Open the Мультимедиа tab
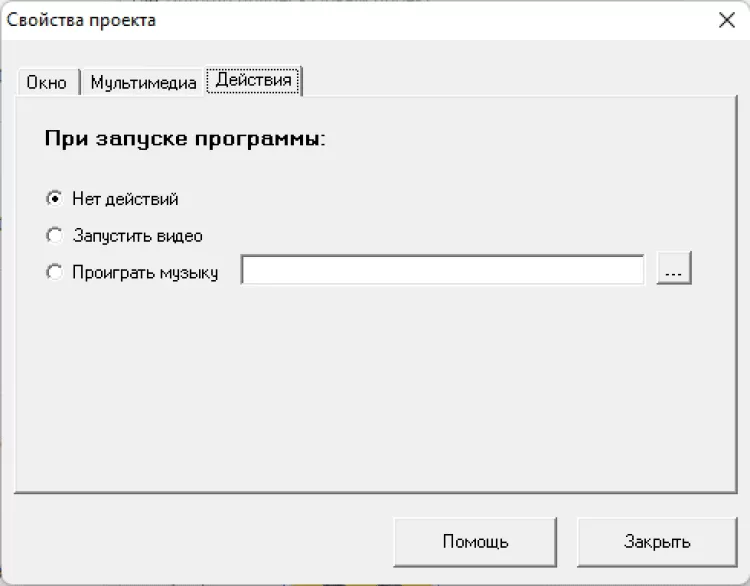Viewport: 750px width, 586px height. (143, 83)
